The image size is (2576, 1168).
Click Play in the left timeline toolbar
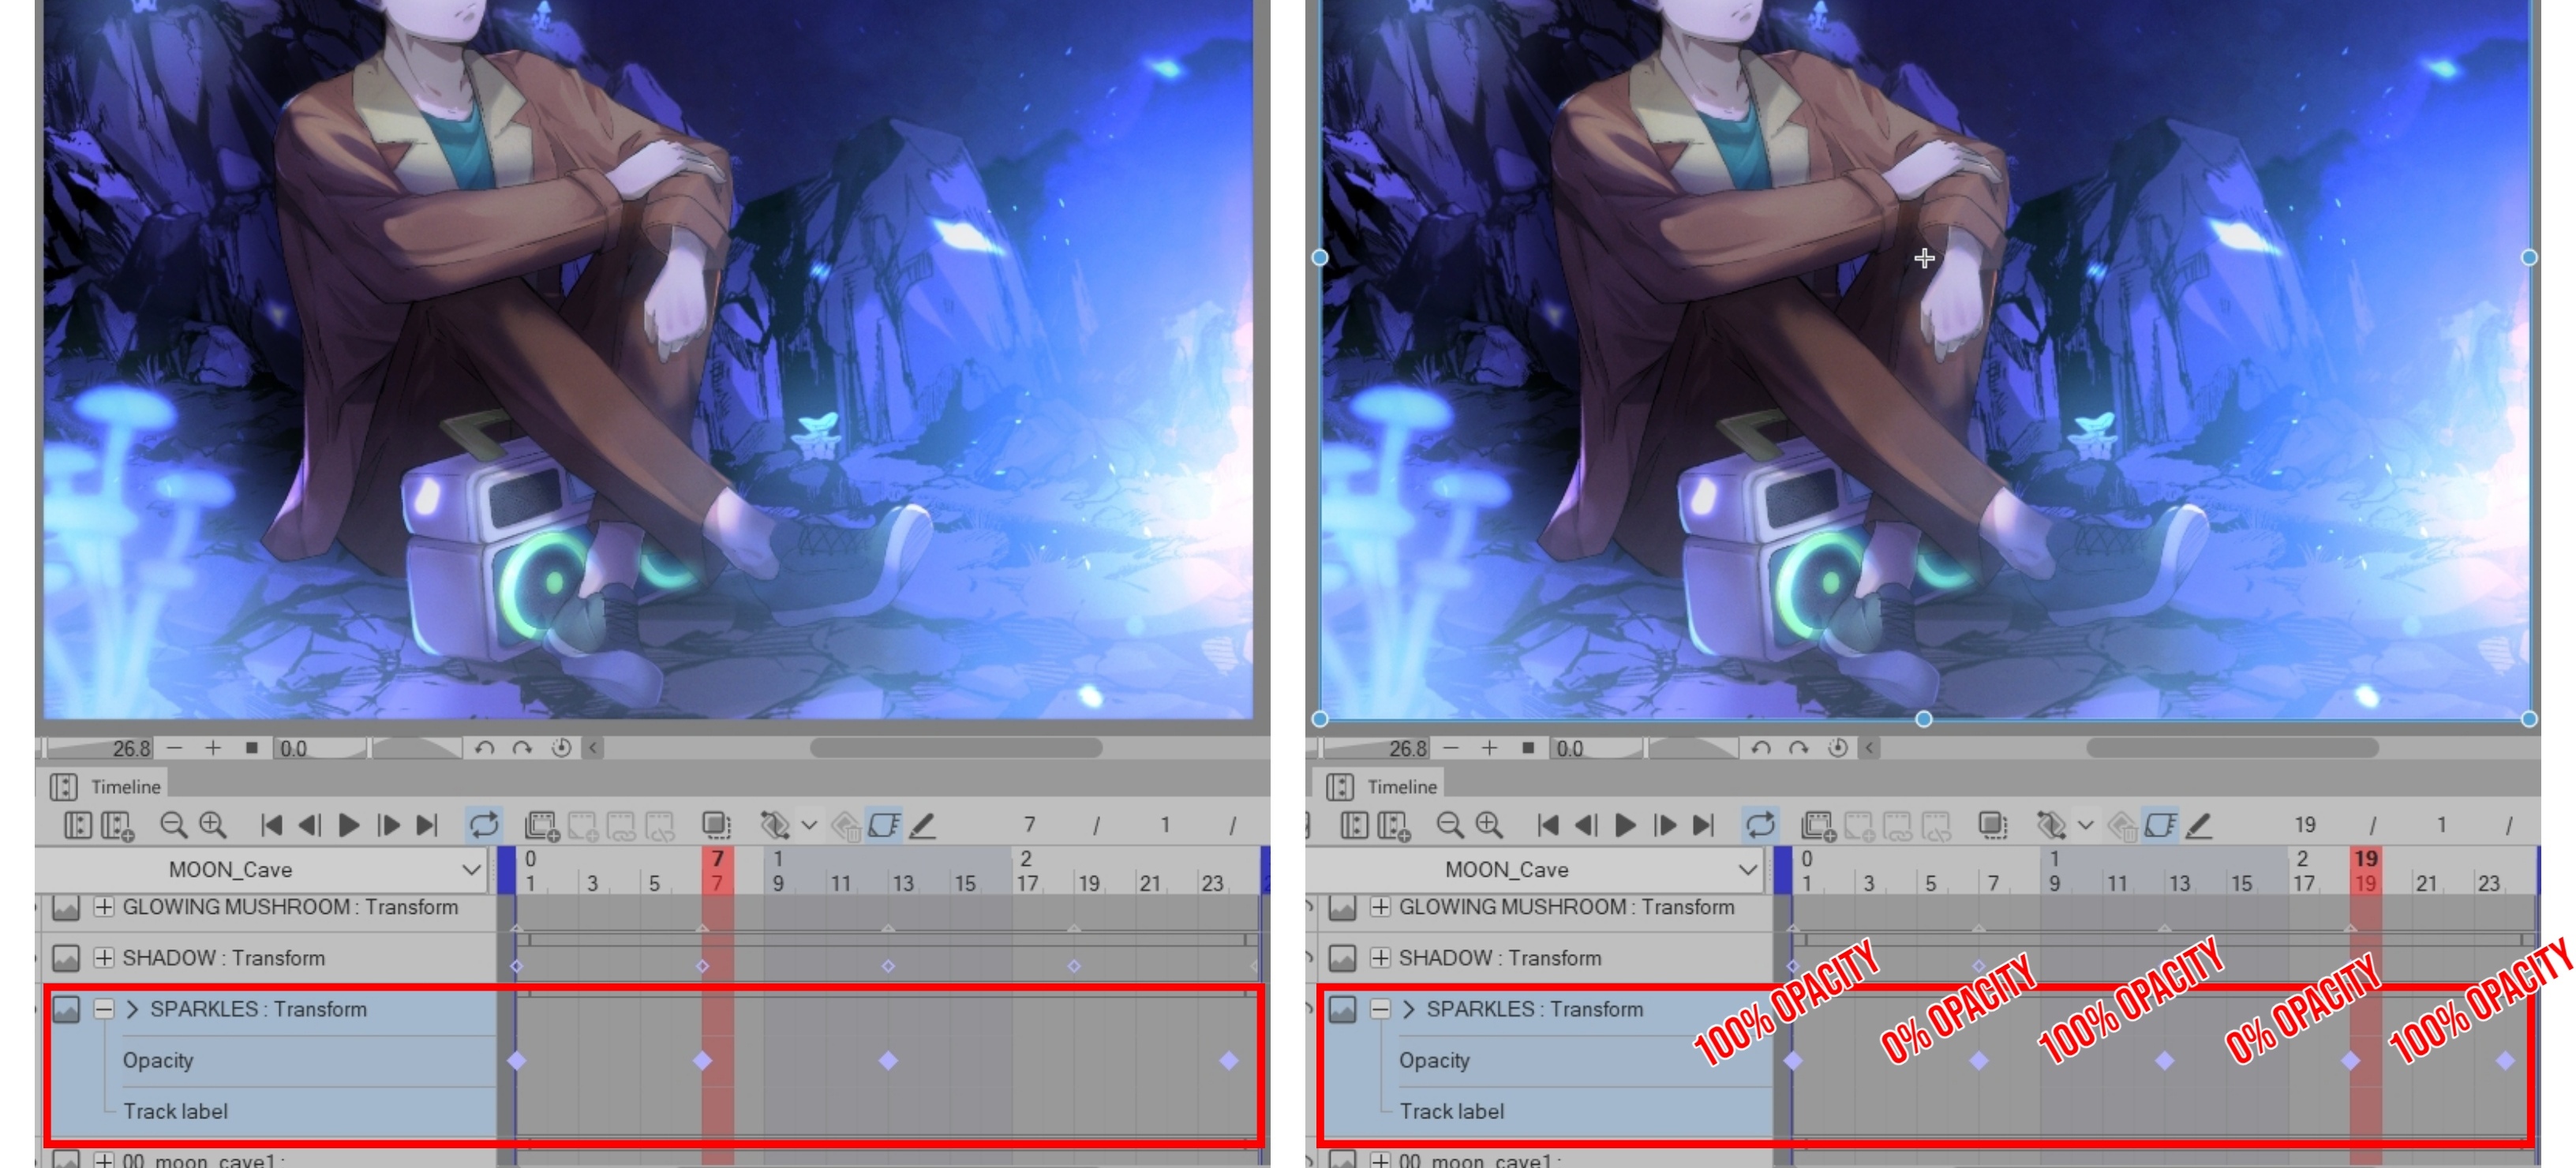point(348,825)
